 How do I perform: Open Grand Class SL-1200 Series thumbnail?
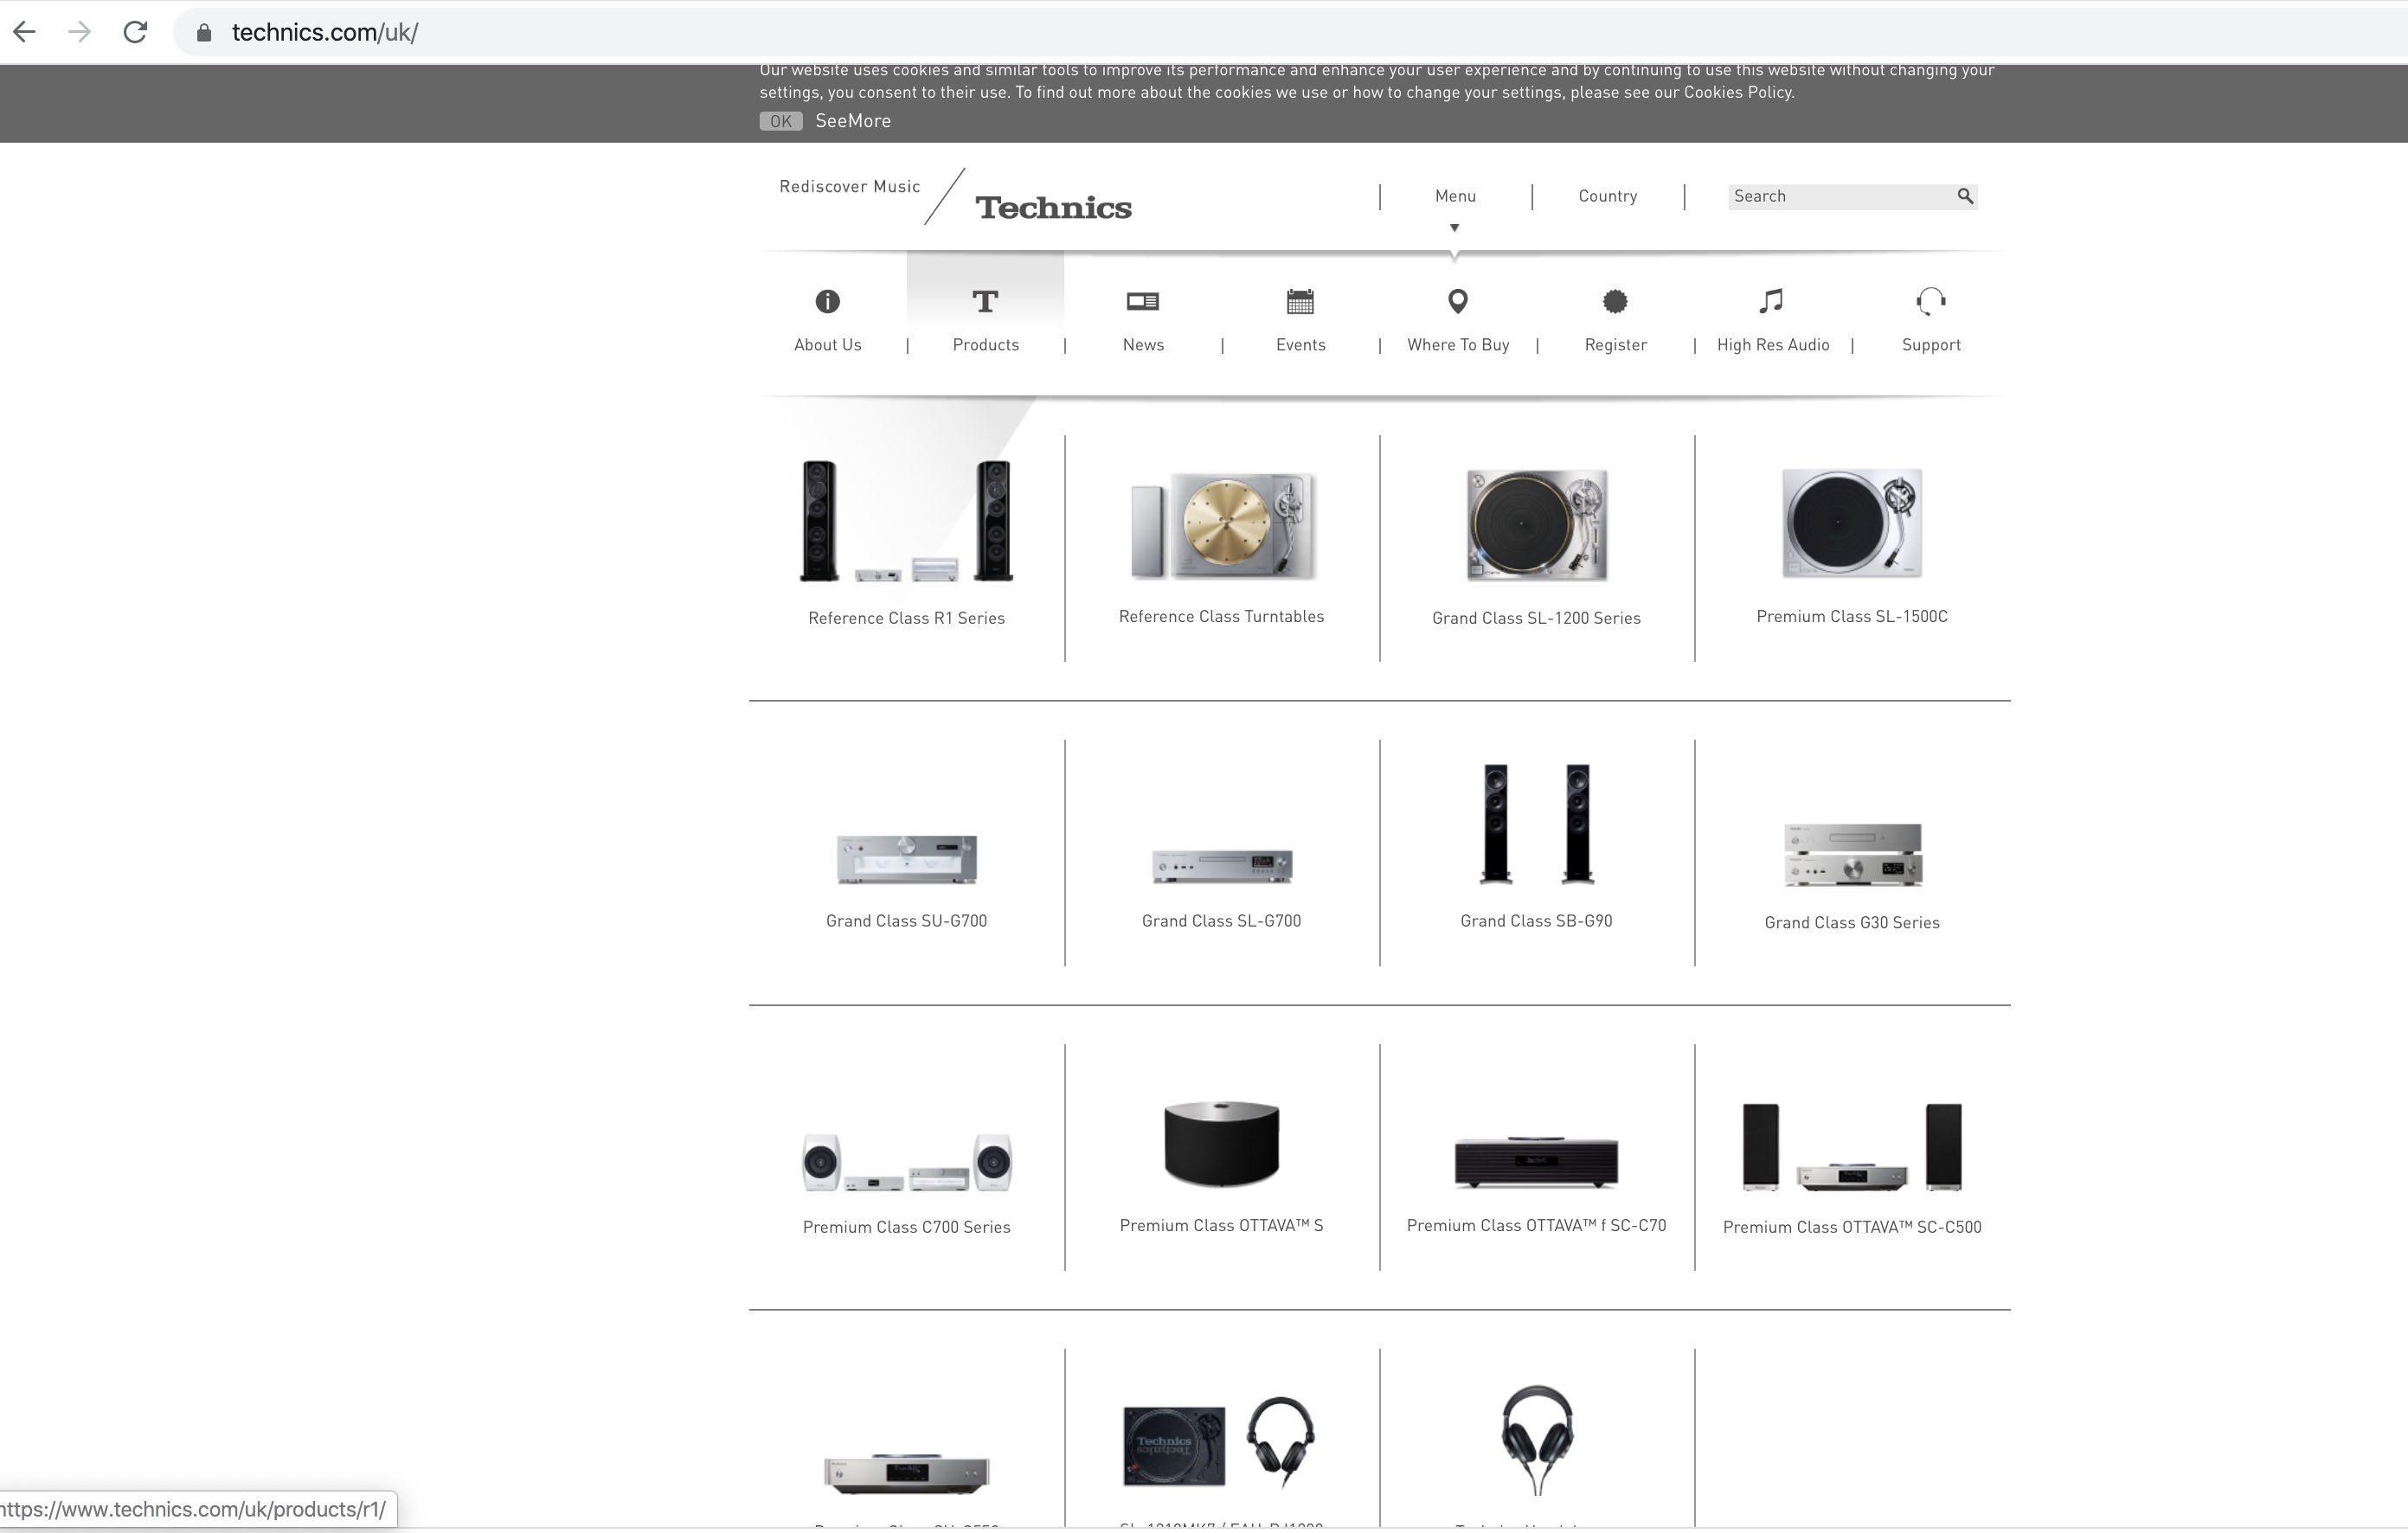(1537, 525)
